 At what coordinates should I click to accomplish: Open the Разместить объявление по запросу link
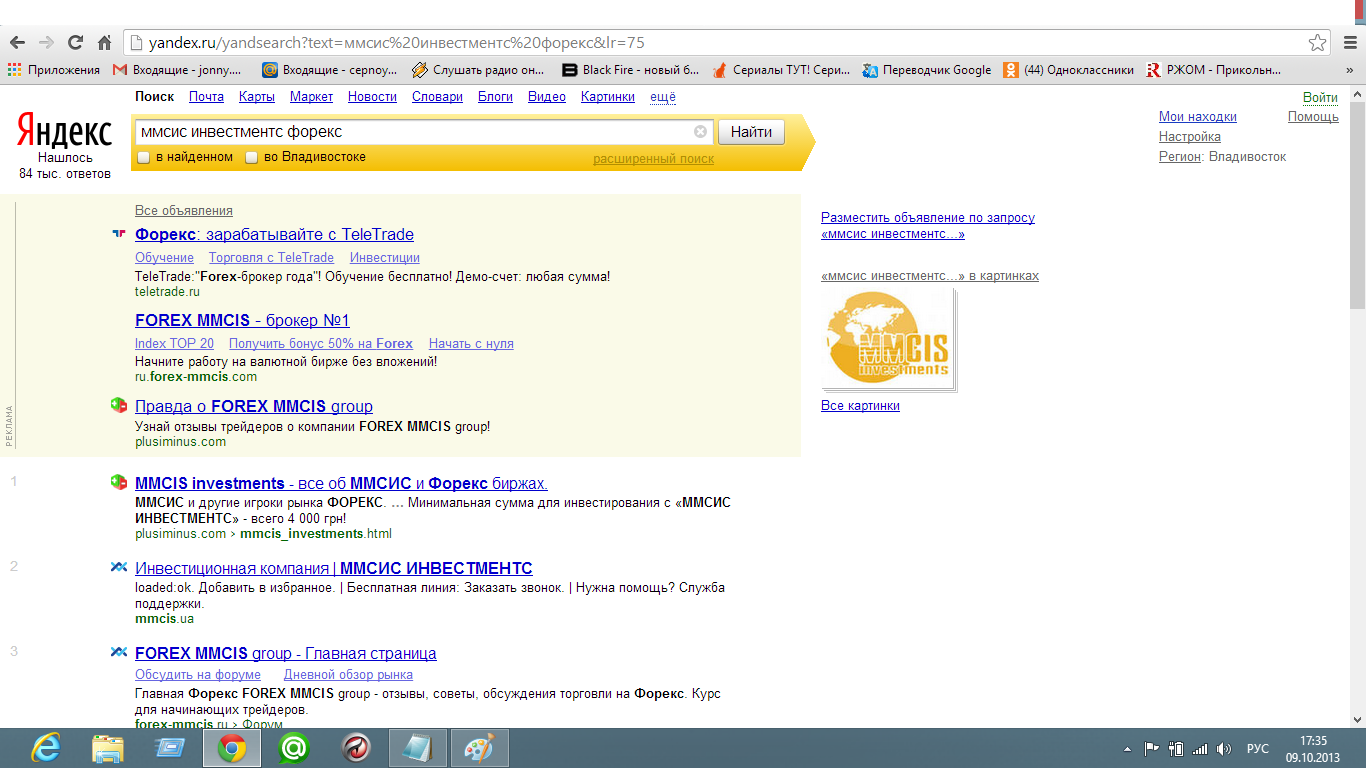(928, 225)
